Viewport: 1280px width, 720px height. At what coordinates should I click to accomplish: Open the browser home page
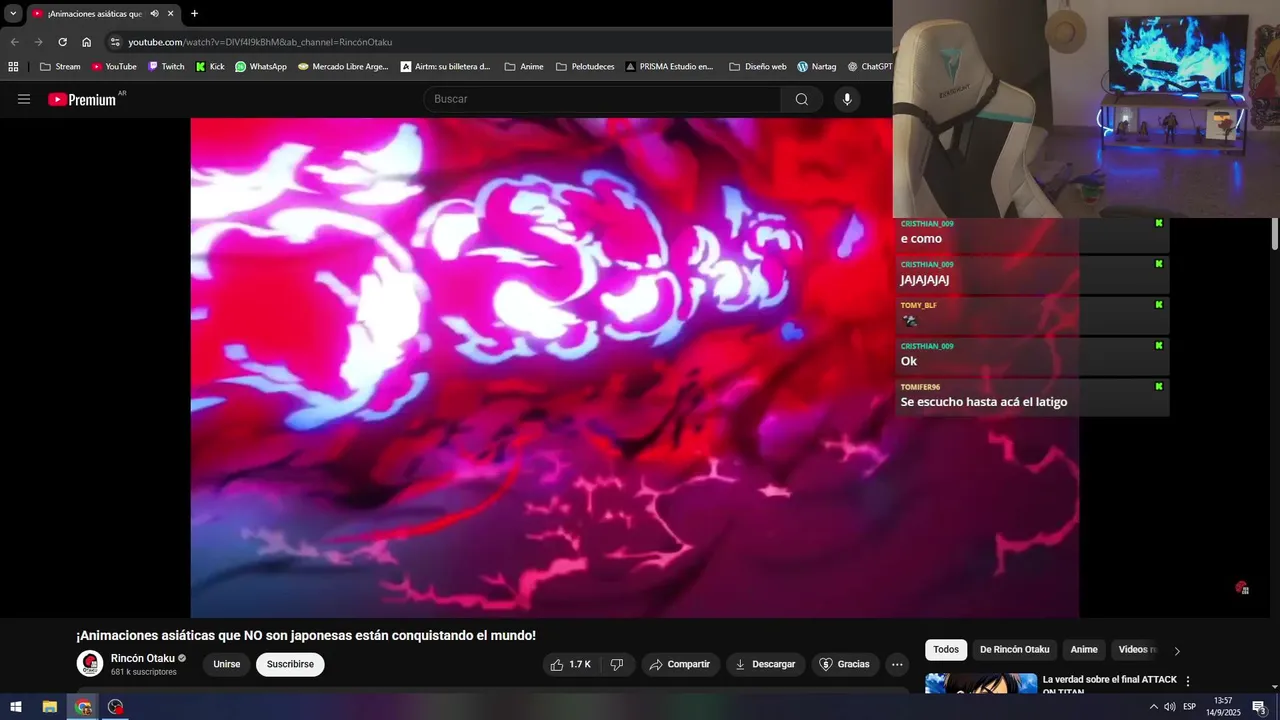click(x=86, y=42)
